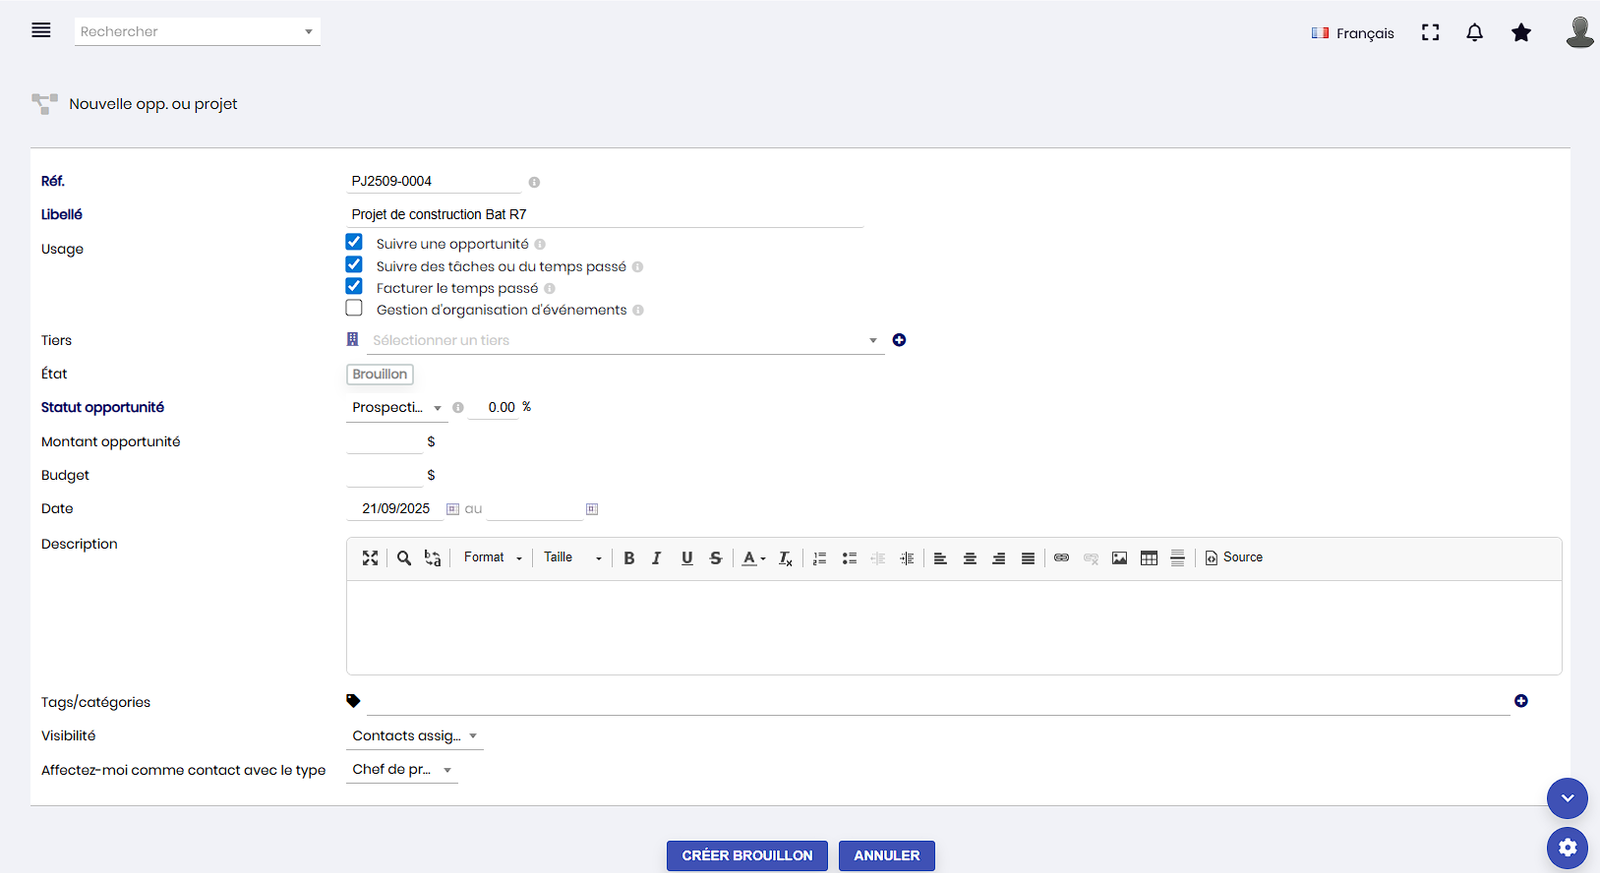
Task: Open start date calendar picker
Action: [453, 509]
